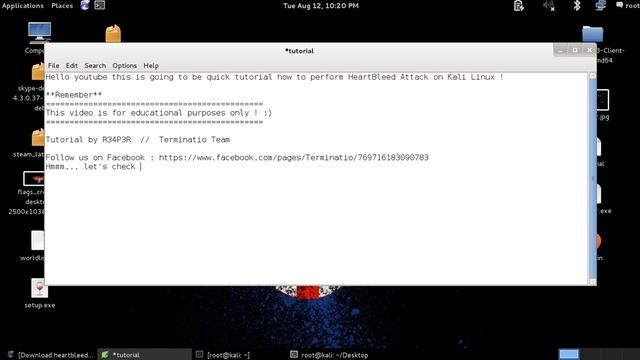640x360 pixels.
Task: Open the Help menu
Action: [x=151, y=66]
